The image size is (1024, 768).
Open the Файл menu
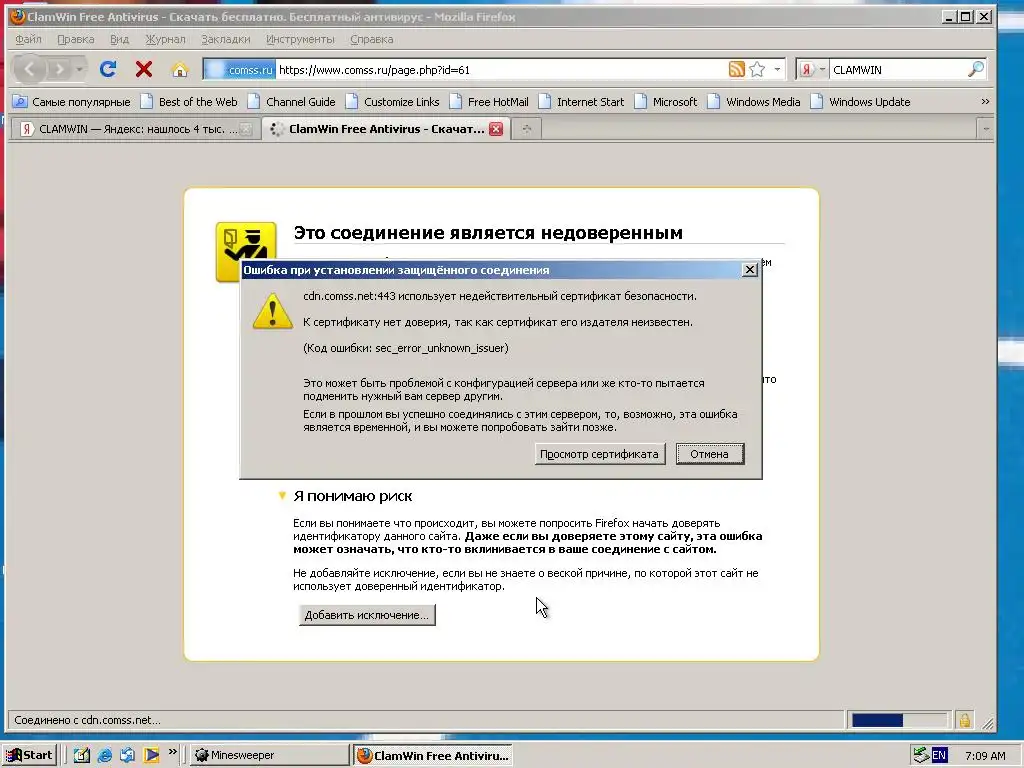pyautogui.click(x=28, y=39)
